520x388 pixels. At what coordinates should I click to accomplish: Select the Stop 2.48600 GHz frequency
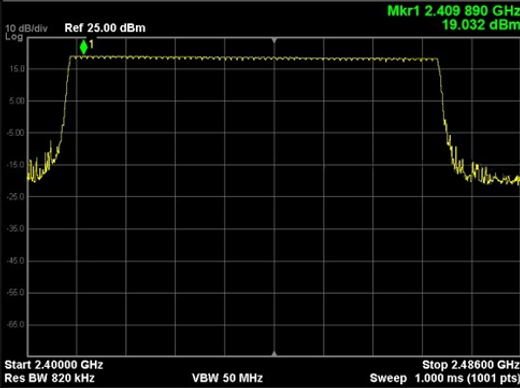[x=471, y=365]
